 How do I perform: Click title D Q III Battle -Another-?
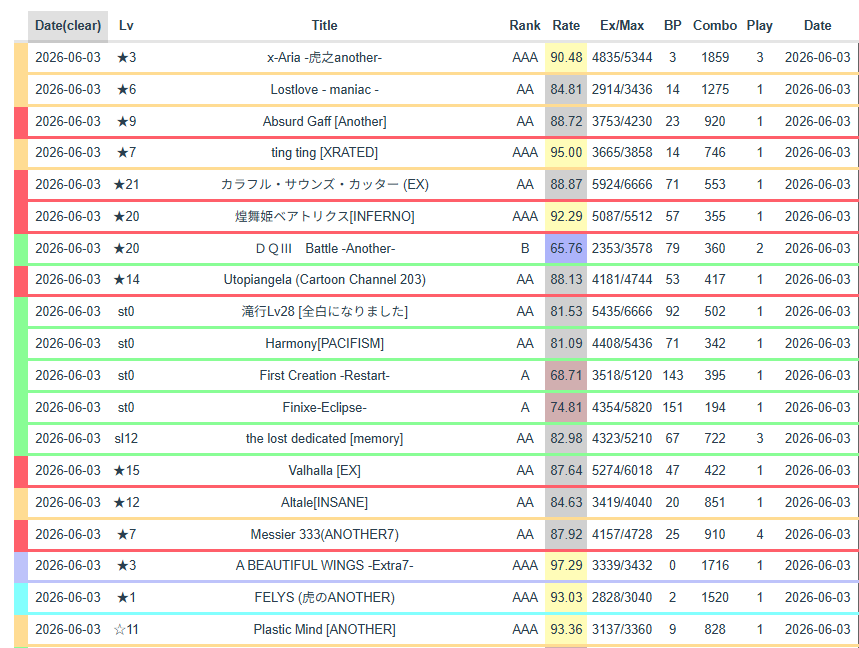[324, 248]
